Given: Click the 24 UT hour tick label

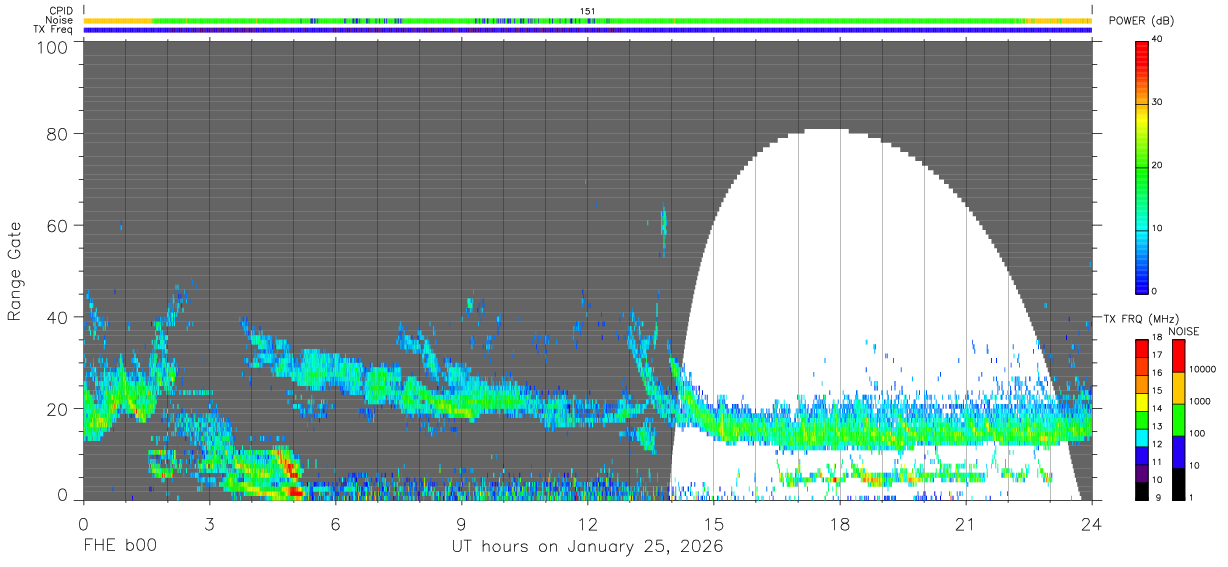Looking at the screenshot, I should tap(1092, 524).
